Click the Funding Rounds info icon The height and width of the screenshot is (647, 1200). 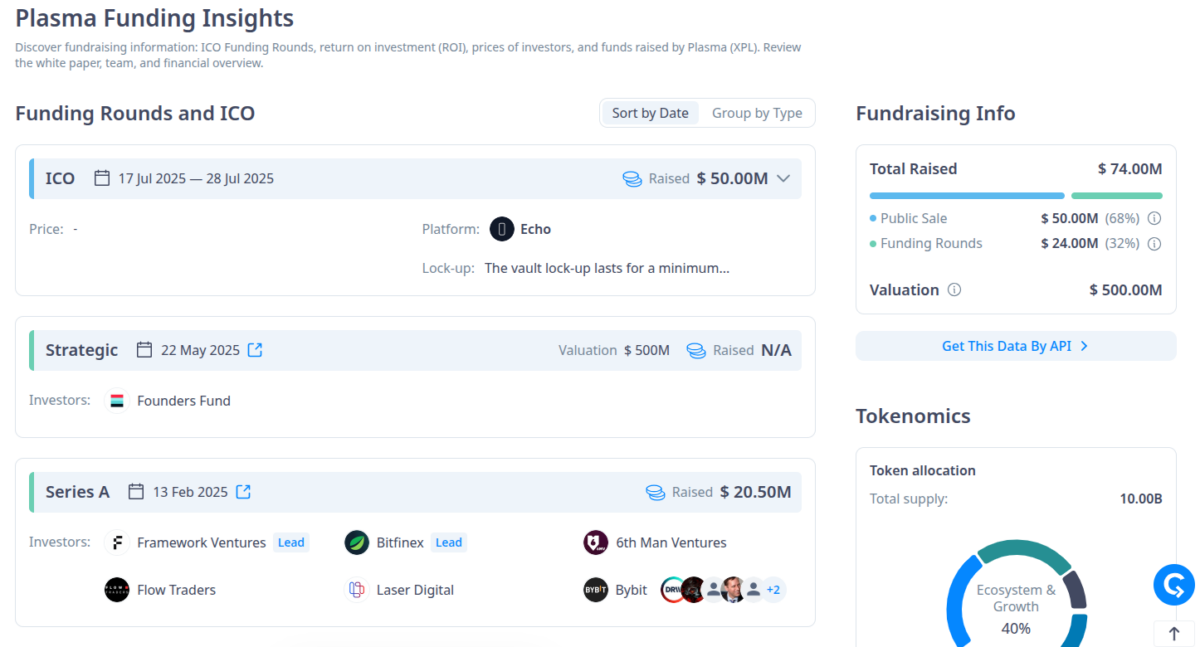(1154, 244)
